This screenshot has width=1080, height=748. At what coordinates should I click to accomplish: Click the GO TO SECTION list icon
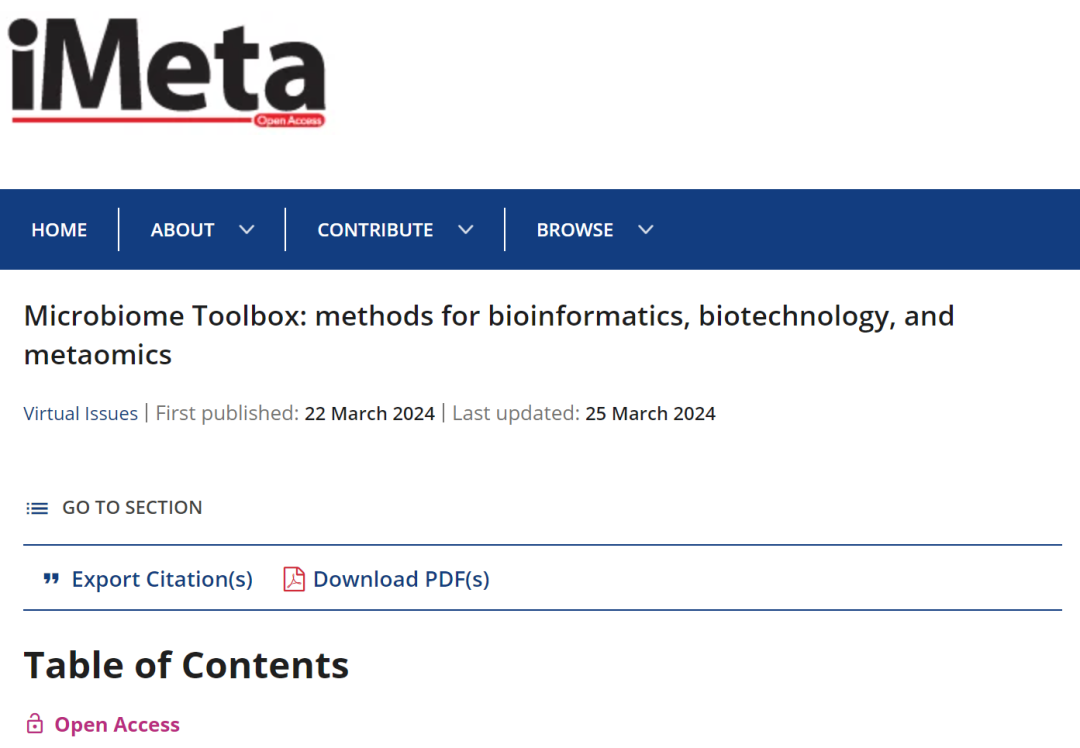click(x=36, y=508)
